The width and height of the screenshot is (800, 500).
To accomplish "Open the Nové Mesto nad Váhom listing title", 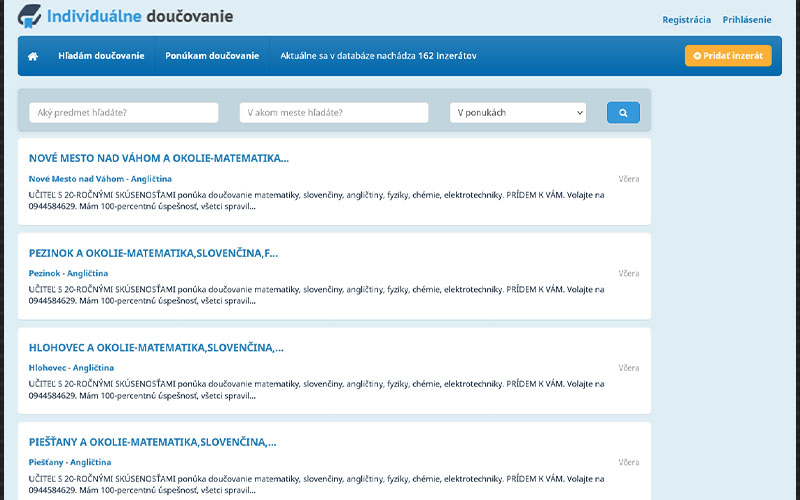I will click(x=158, y=158).
